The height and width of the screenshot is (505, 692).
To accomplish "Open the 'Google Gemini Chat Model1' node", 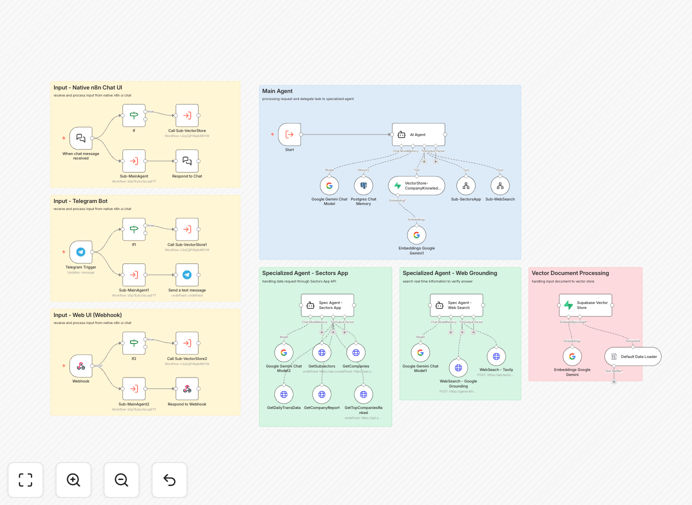I will tap(420, 353).
